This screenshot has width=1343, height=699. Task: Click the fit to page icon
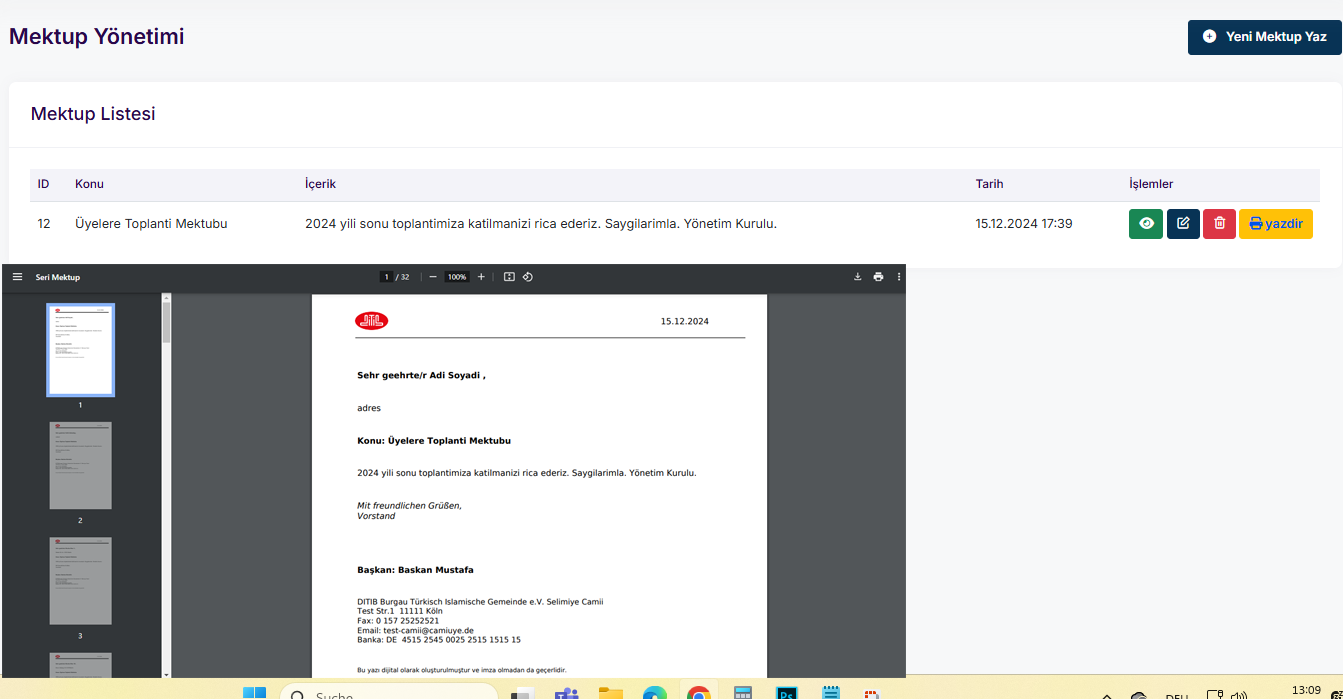(x=509, y=277)
